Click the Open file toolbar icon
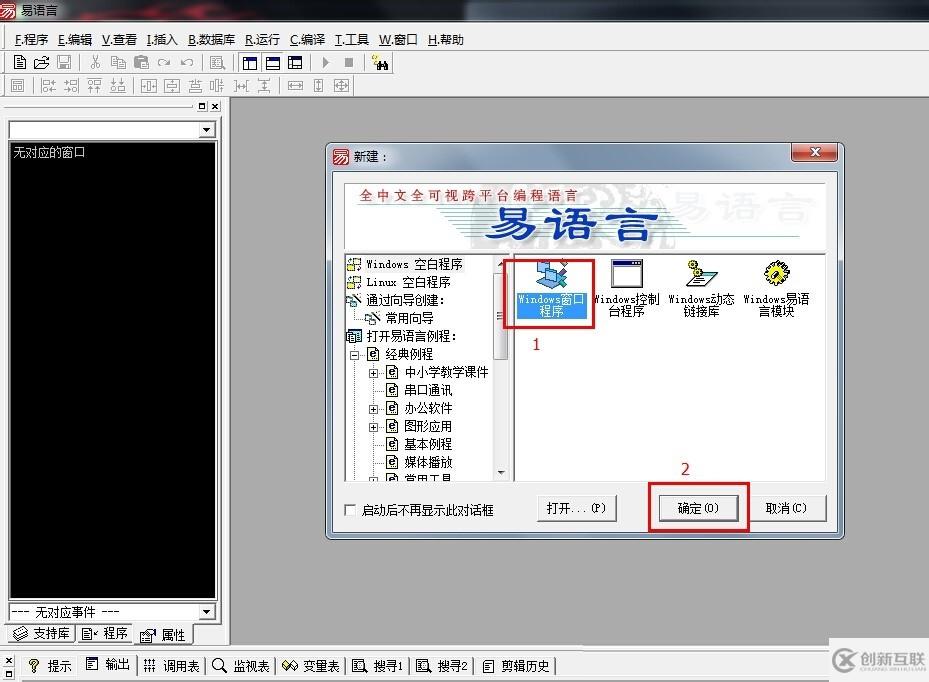Image resolution: width=929 pixels, height=682 pixels. [40, 62]
